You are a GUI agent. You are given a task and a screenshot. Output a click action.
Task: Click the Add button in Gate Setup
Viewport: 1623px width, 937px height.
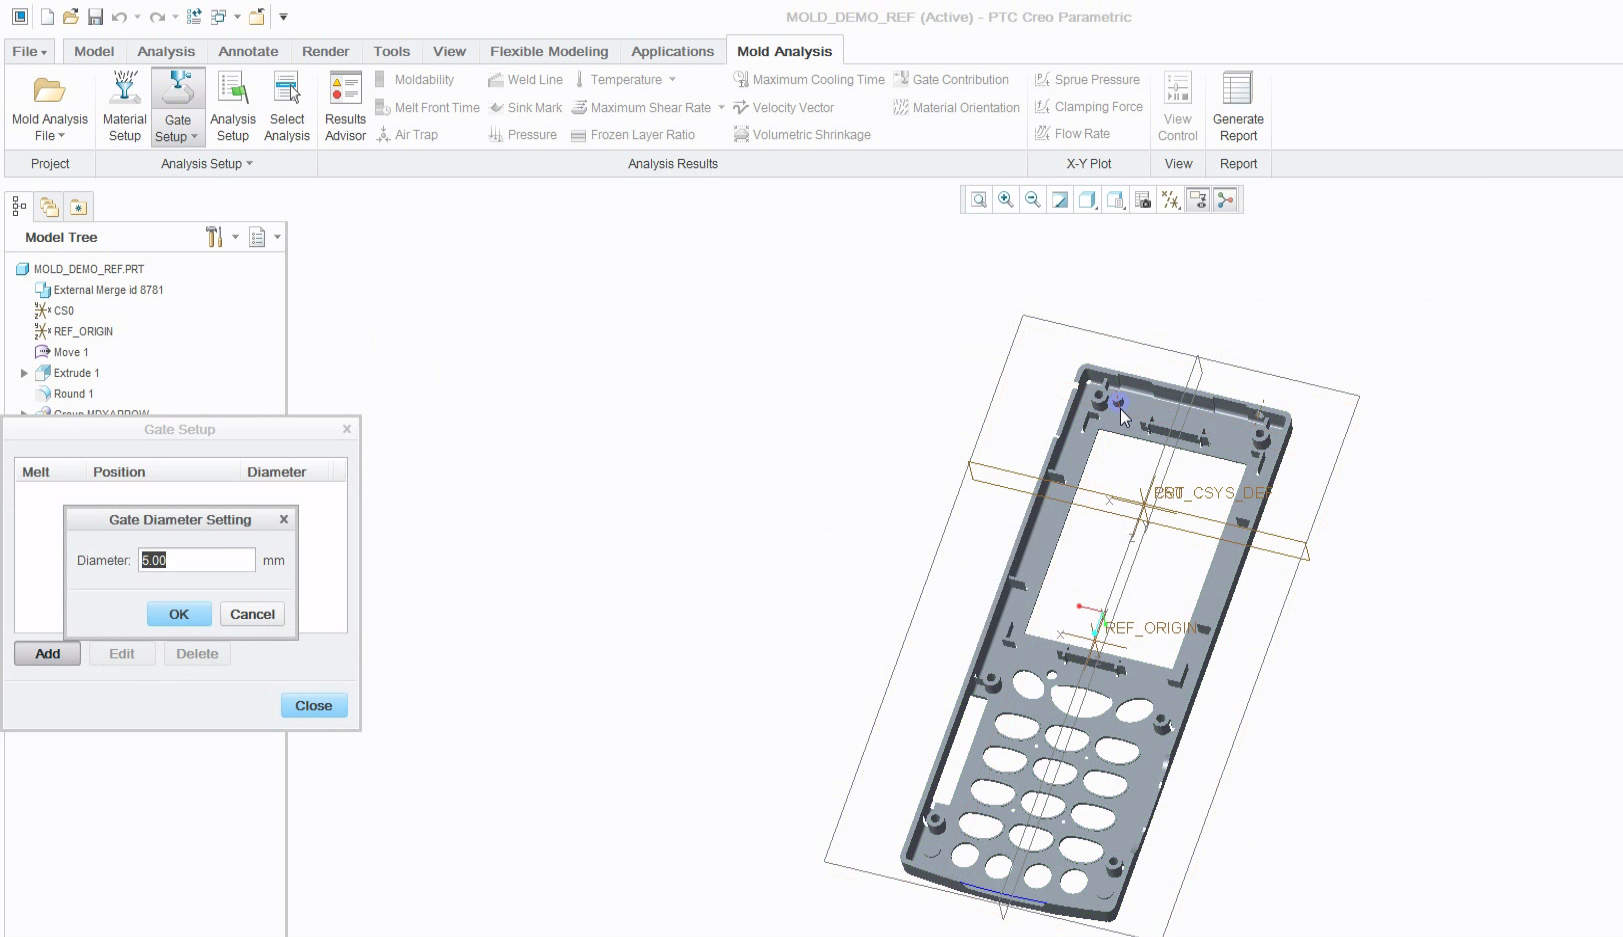(48, 653)
